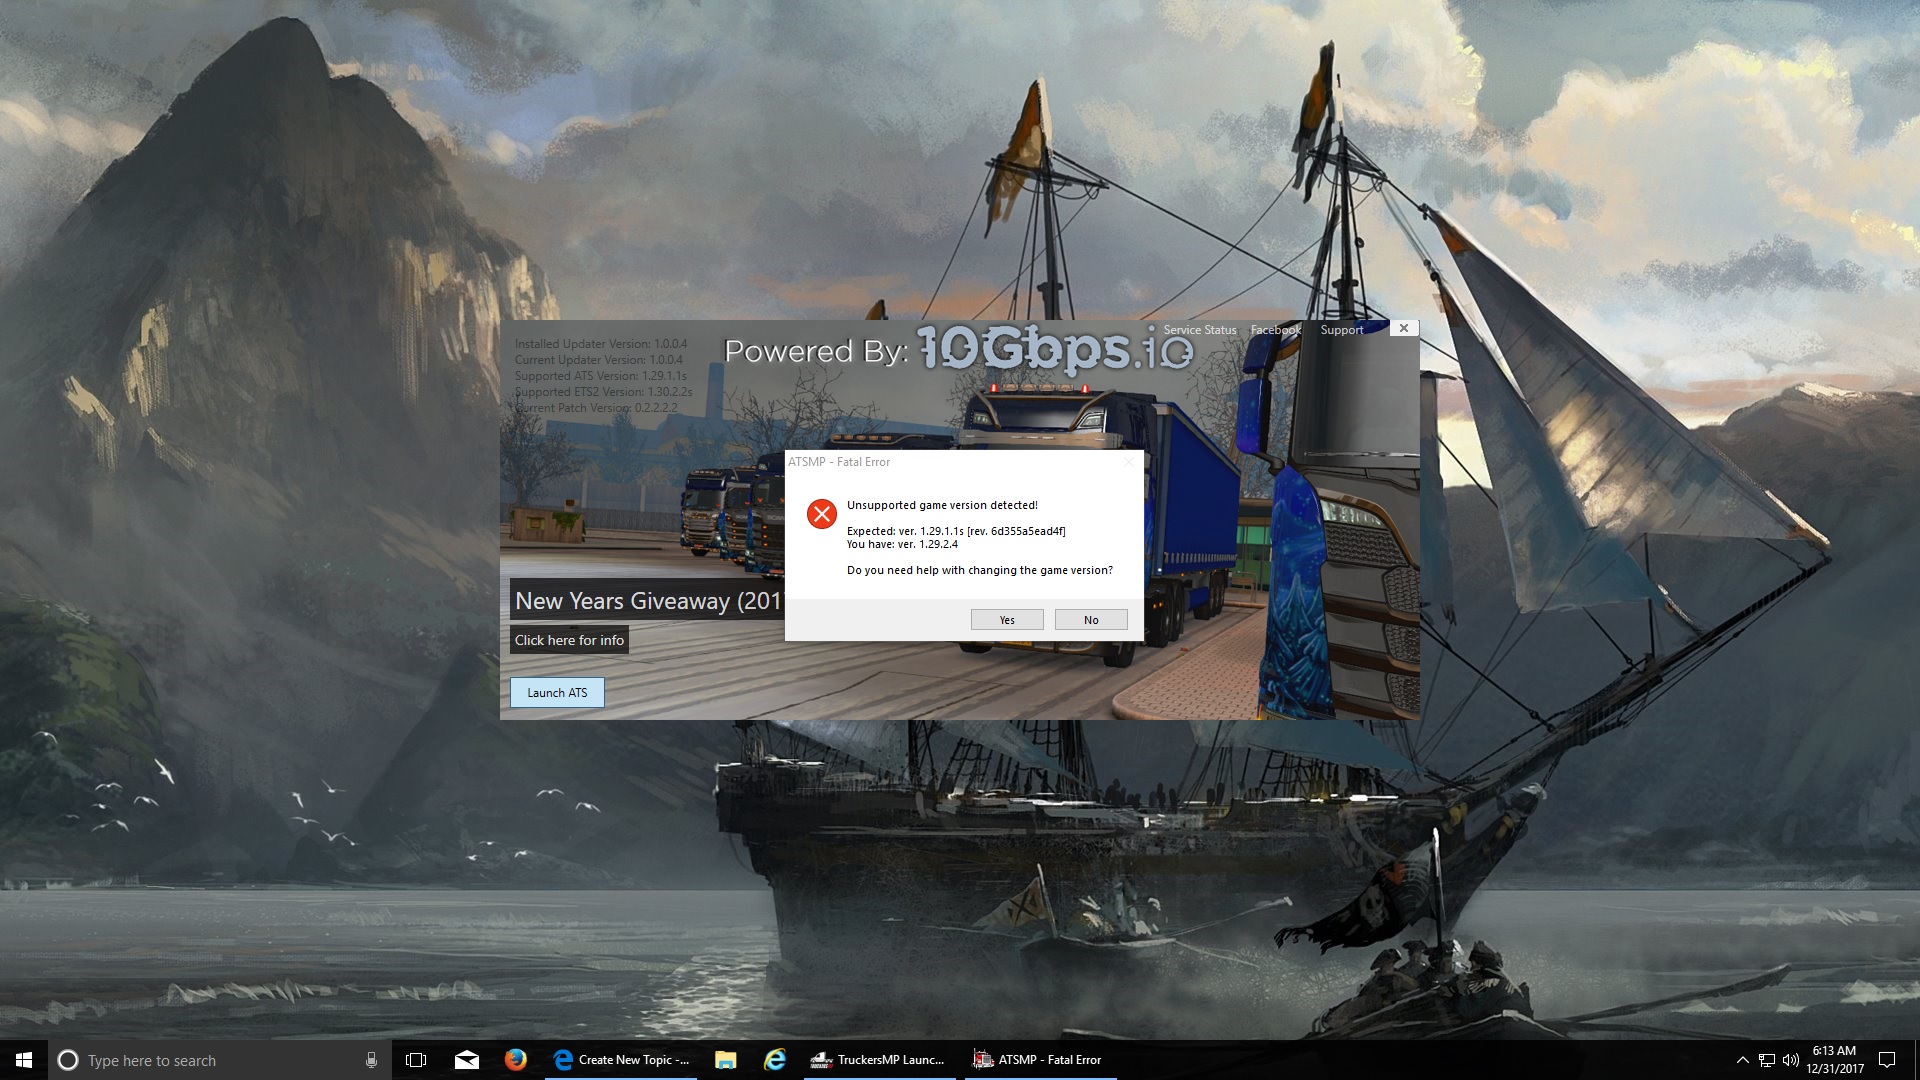The image size is (1920, 1080).
Task: Click the 'Expected: ver. 1.29.1.1s' line
Action: (956, 531)
